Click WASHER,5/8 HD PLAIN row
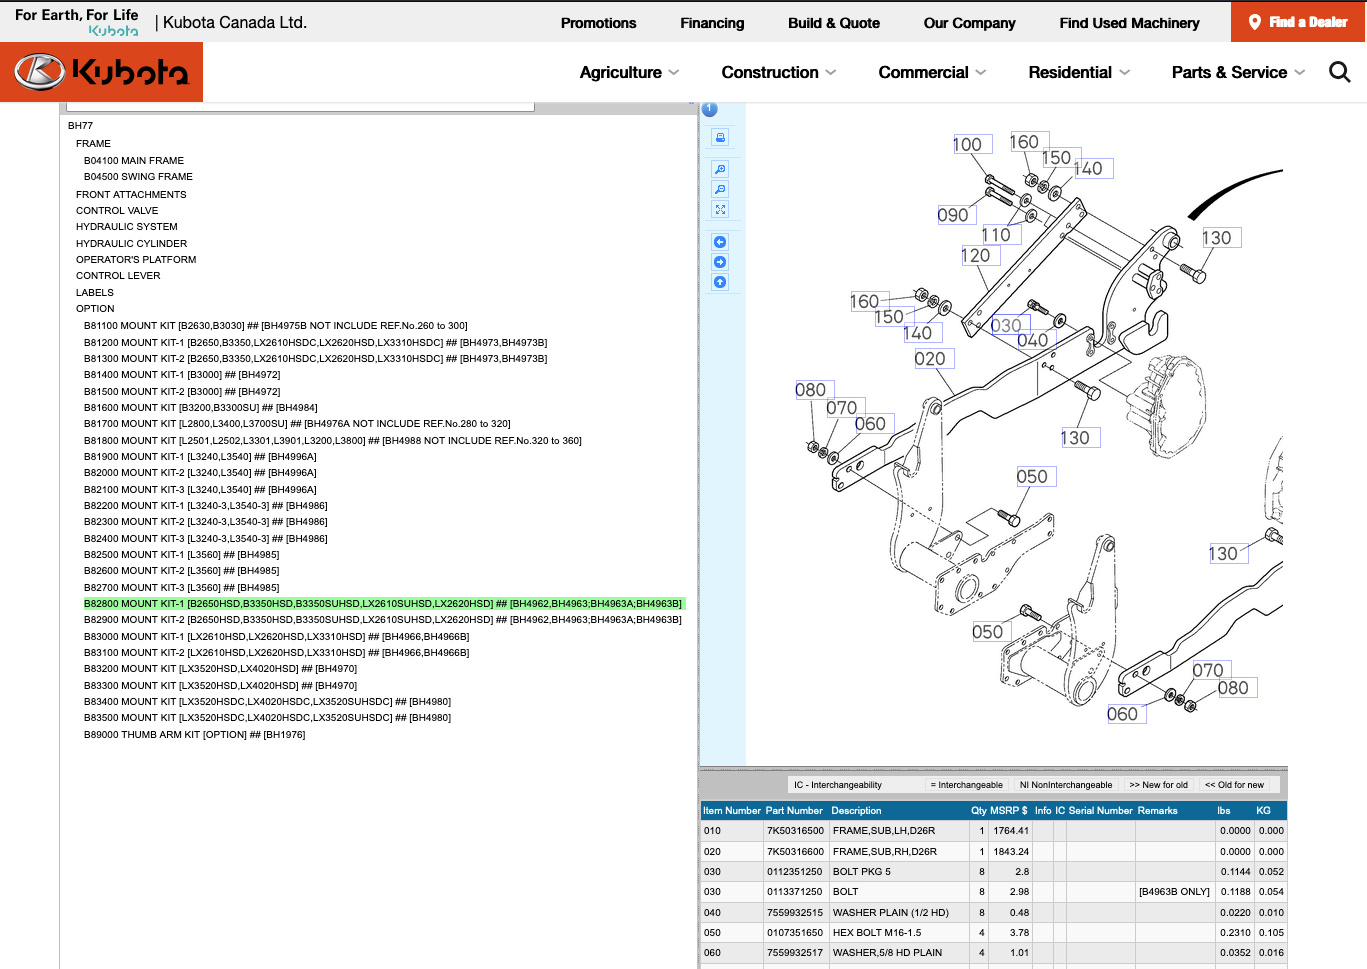1367x969 pixels. click(x=993, y=953)
